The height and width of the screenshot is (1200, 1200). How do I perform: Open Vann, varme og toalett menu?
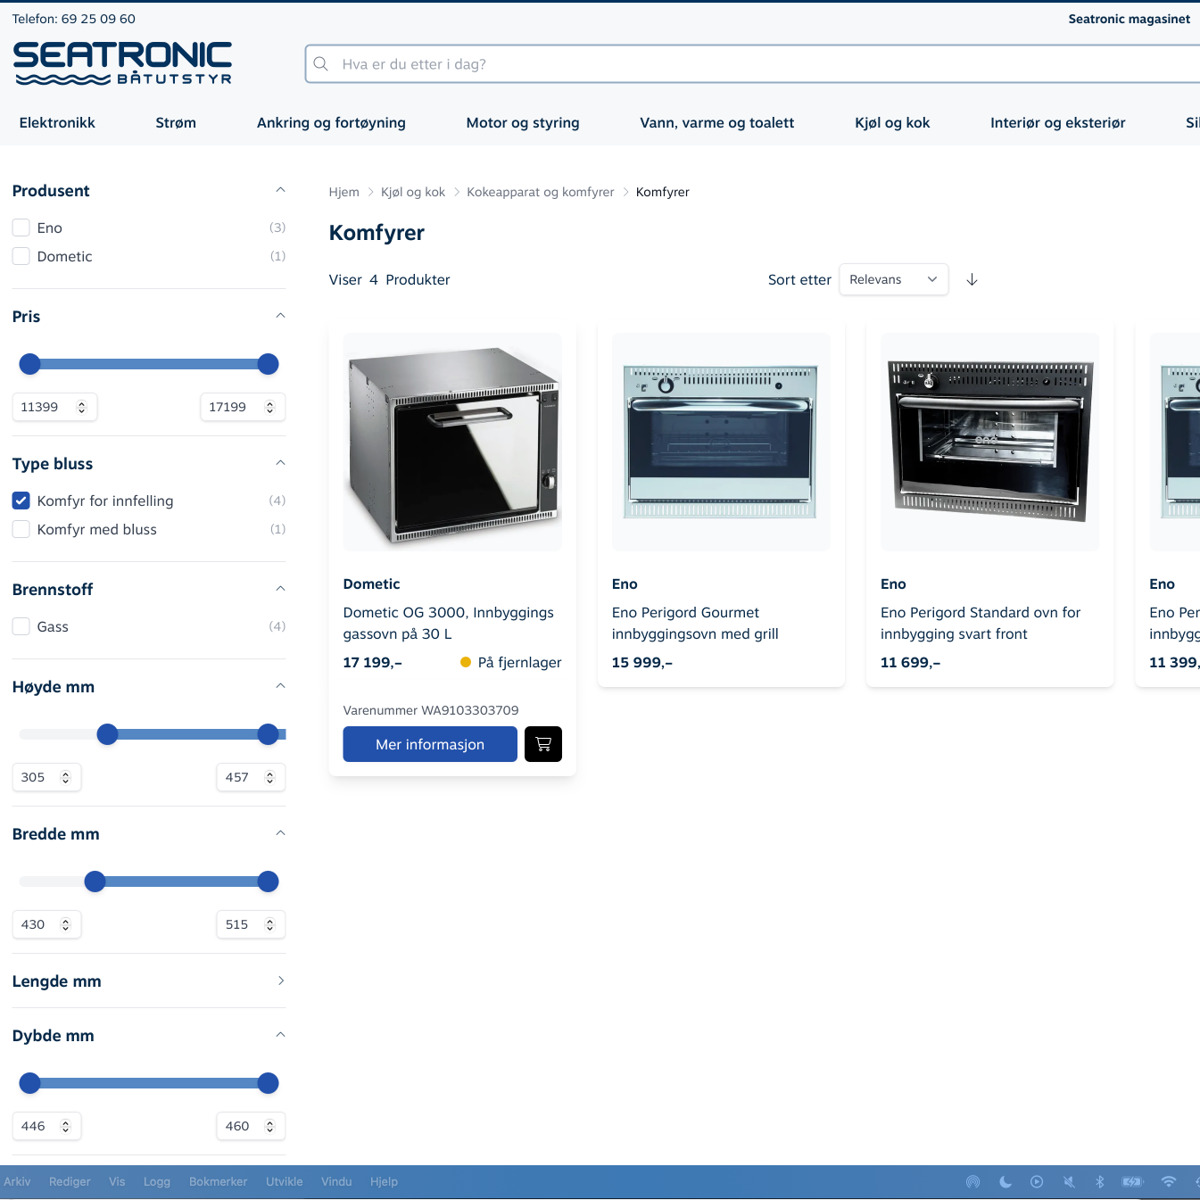pyautogui.click(x=717, y=123)
